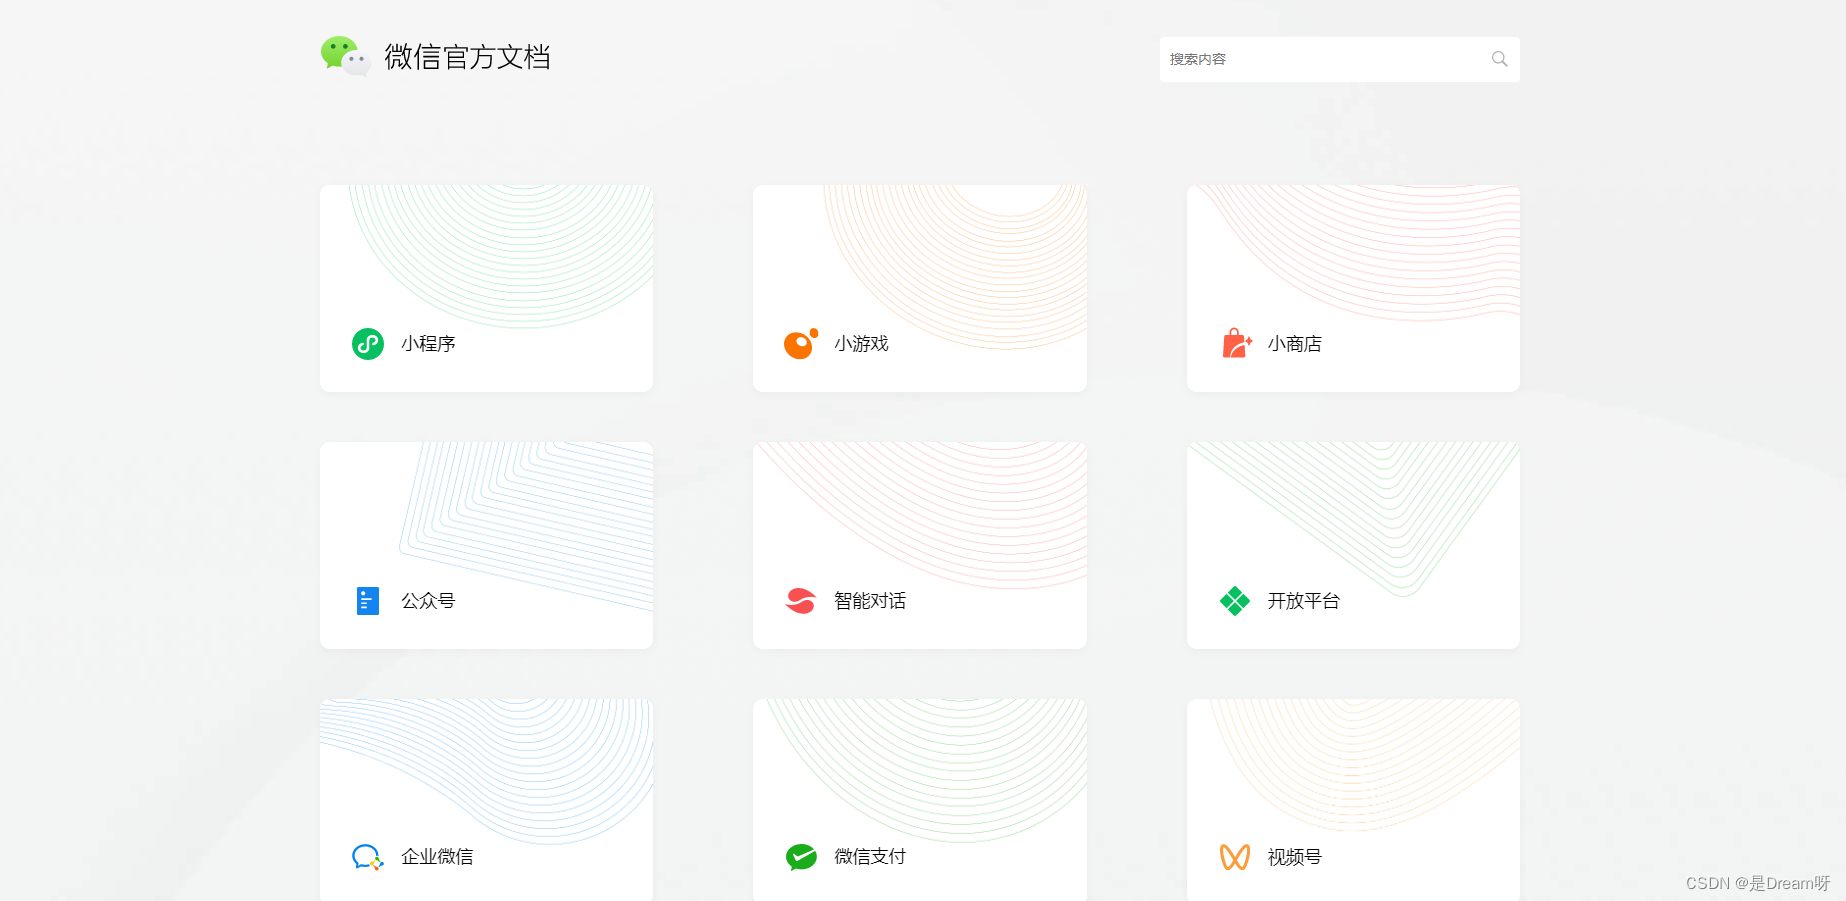Image resolution: width=1846 pixels, height=901 pixels.
Task: Open the 微信支付 documentation card
Action: click(x=919, y=790)
